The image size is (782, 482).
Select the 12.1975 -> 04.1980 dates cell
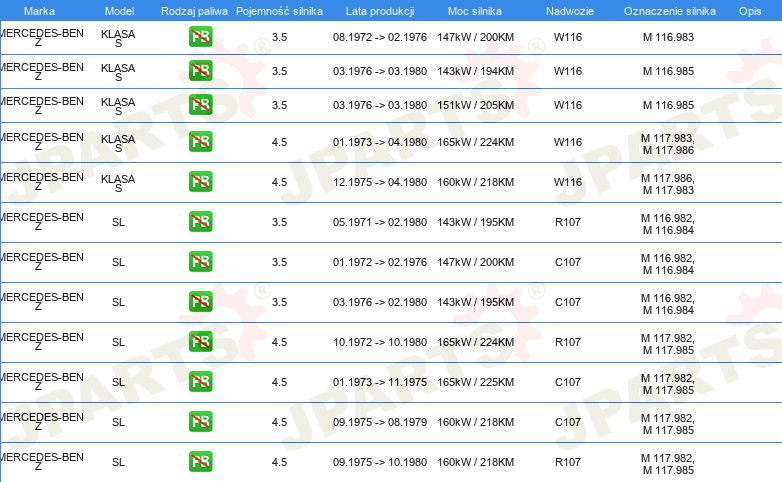click(380, 182)
